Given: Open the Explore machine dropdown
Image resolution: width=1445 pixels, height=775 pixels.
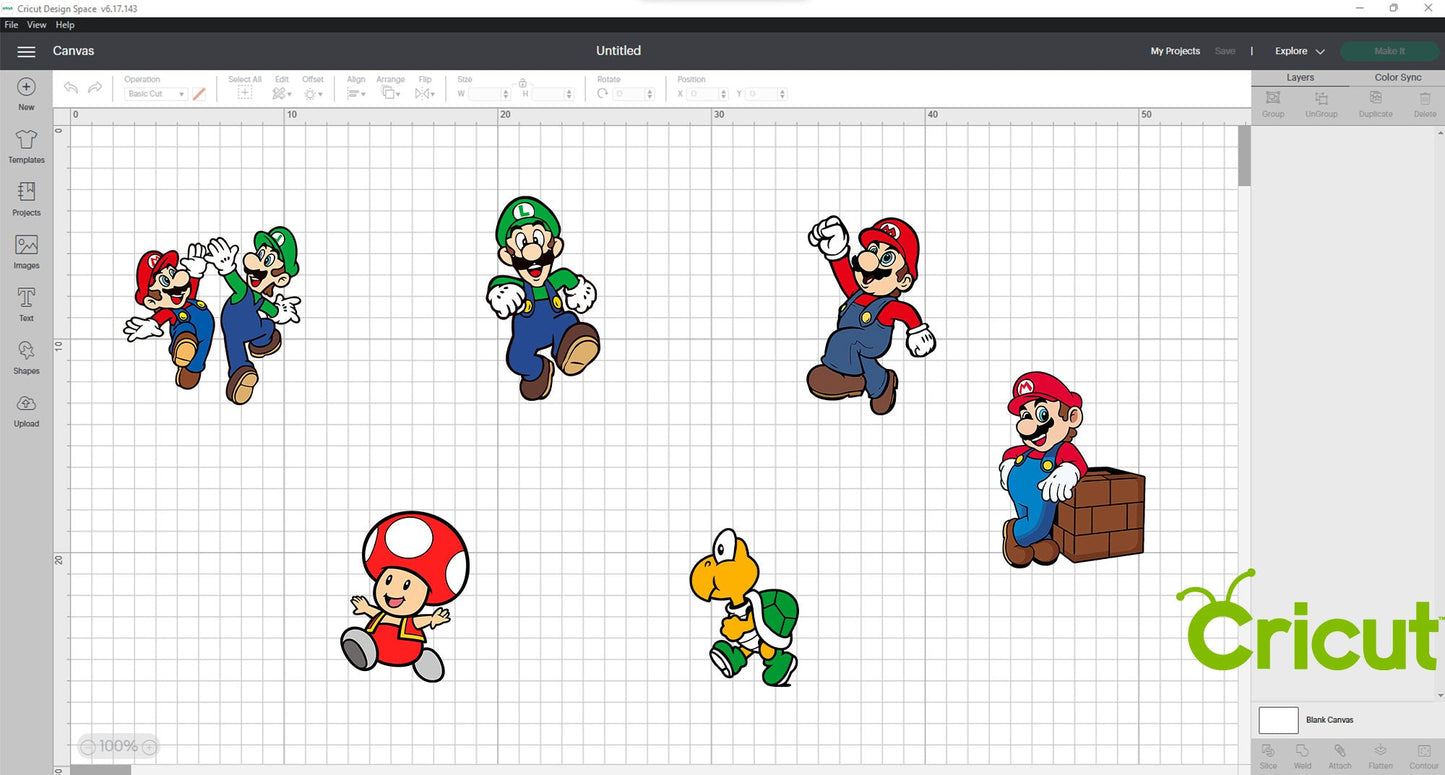Looking at the screenshot, I should click(x=1299, y=51).
